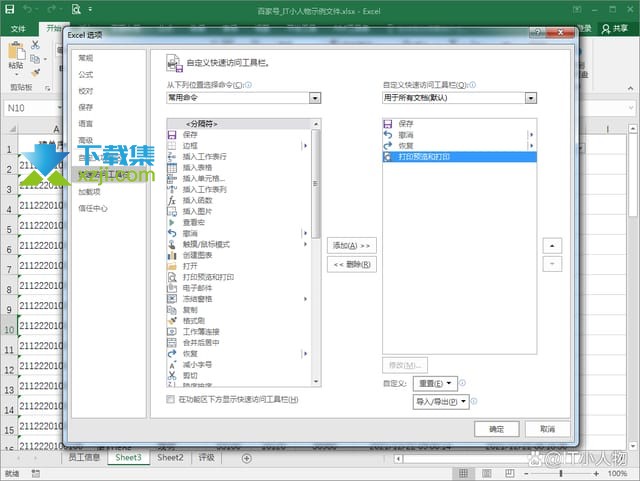Click the highlighted 打印预览和打印 toolbar entry
The image size is (640, 481).
460,157
